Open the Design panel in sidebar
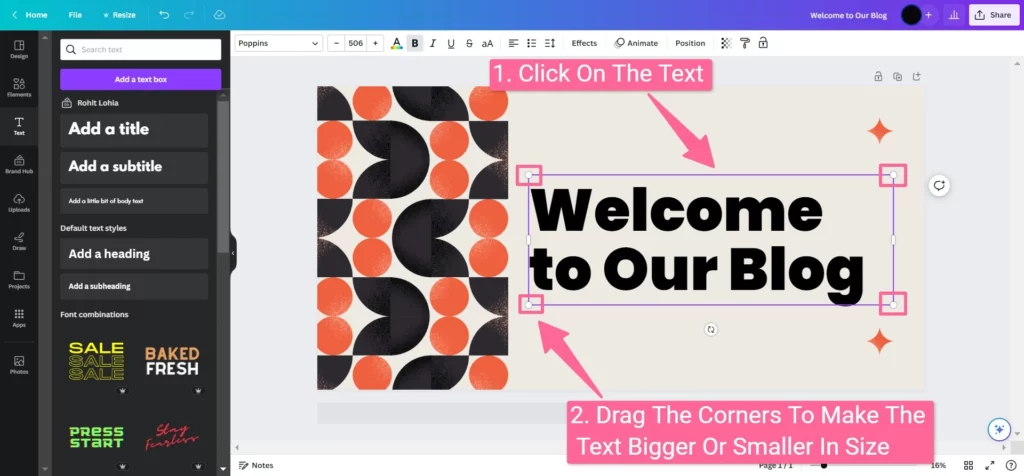The width and height of the screenshot is (1024, 476). [19, 49]
